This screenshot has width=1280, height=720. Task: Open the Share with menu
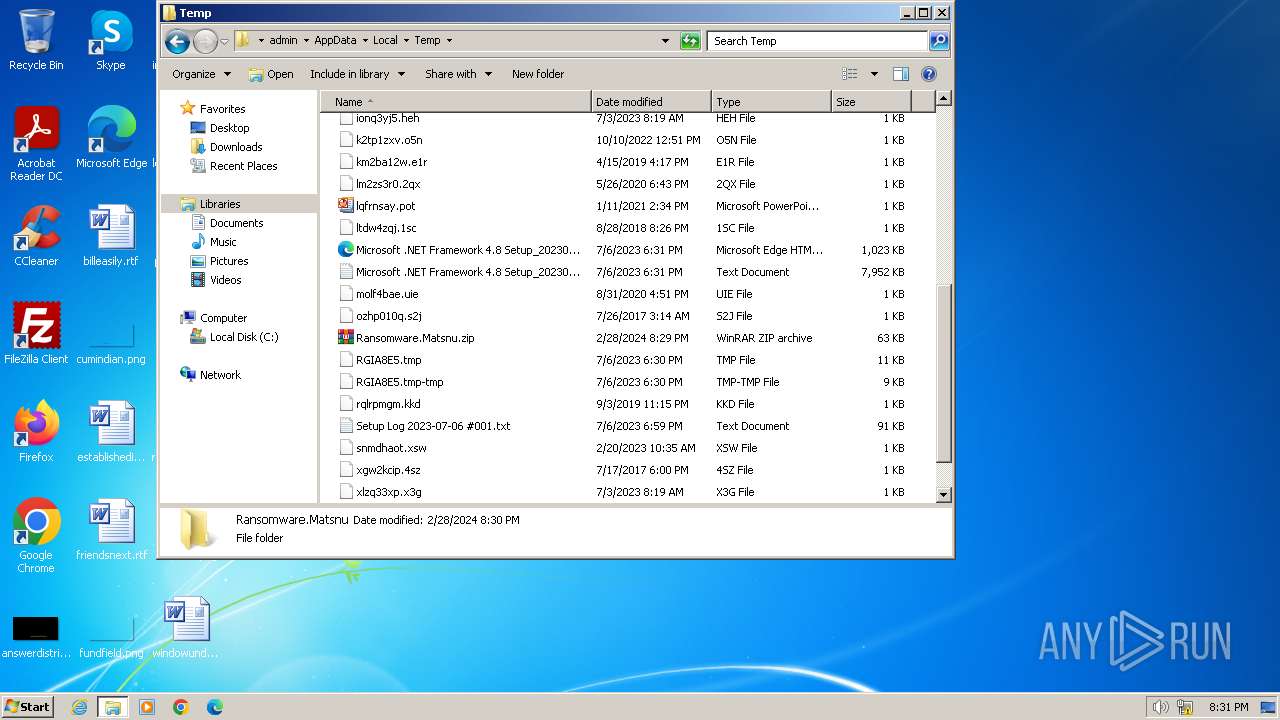coord(458,74)
